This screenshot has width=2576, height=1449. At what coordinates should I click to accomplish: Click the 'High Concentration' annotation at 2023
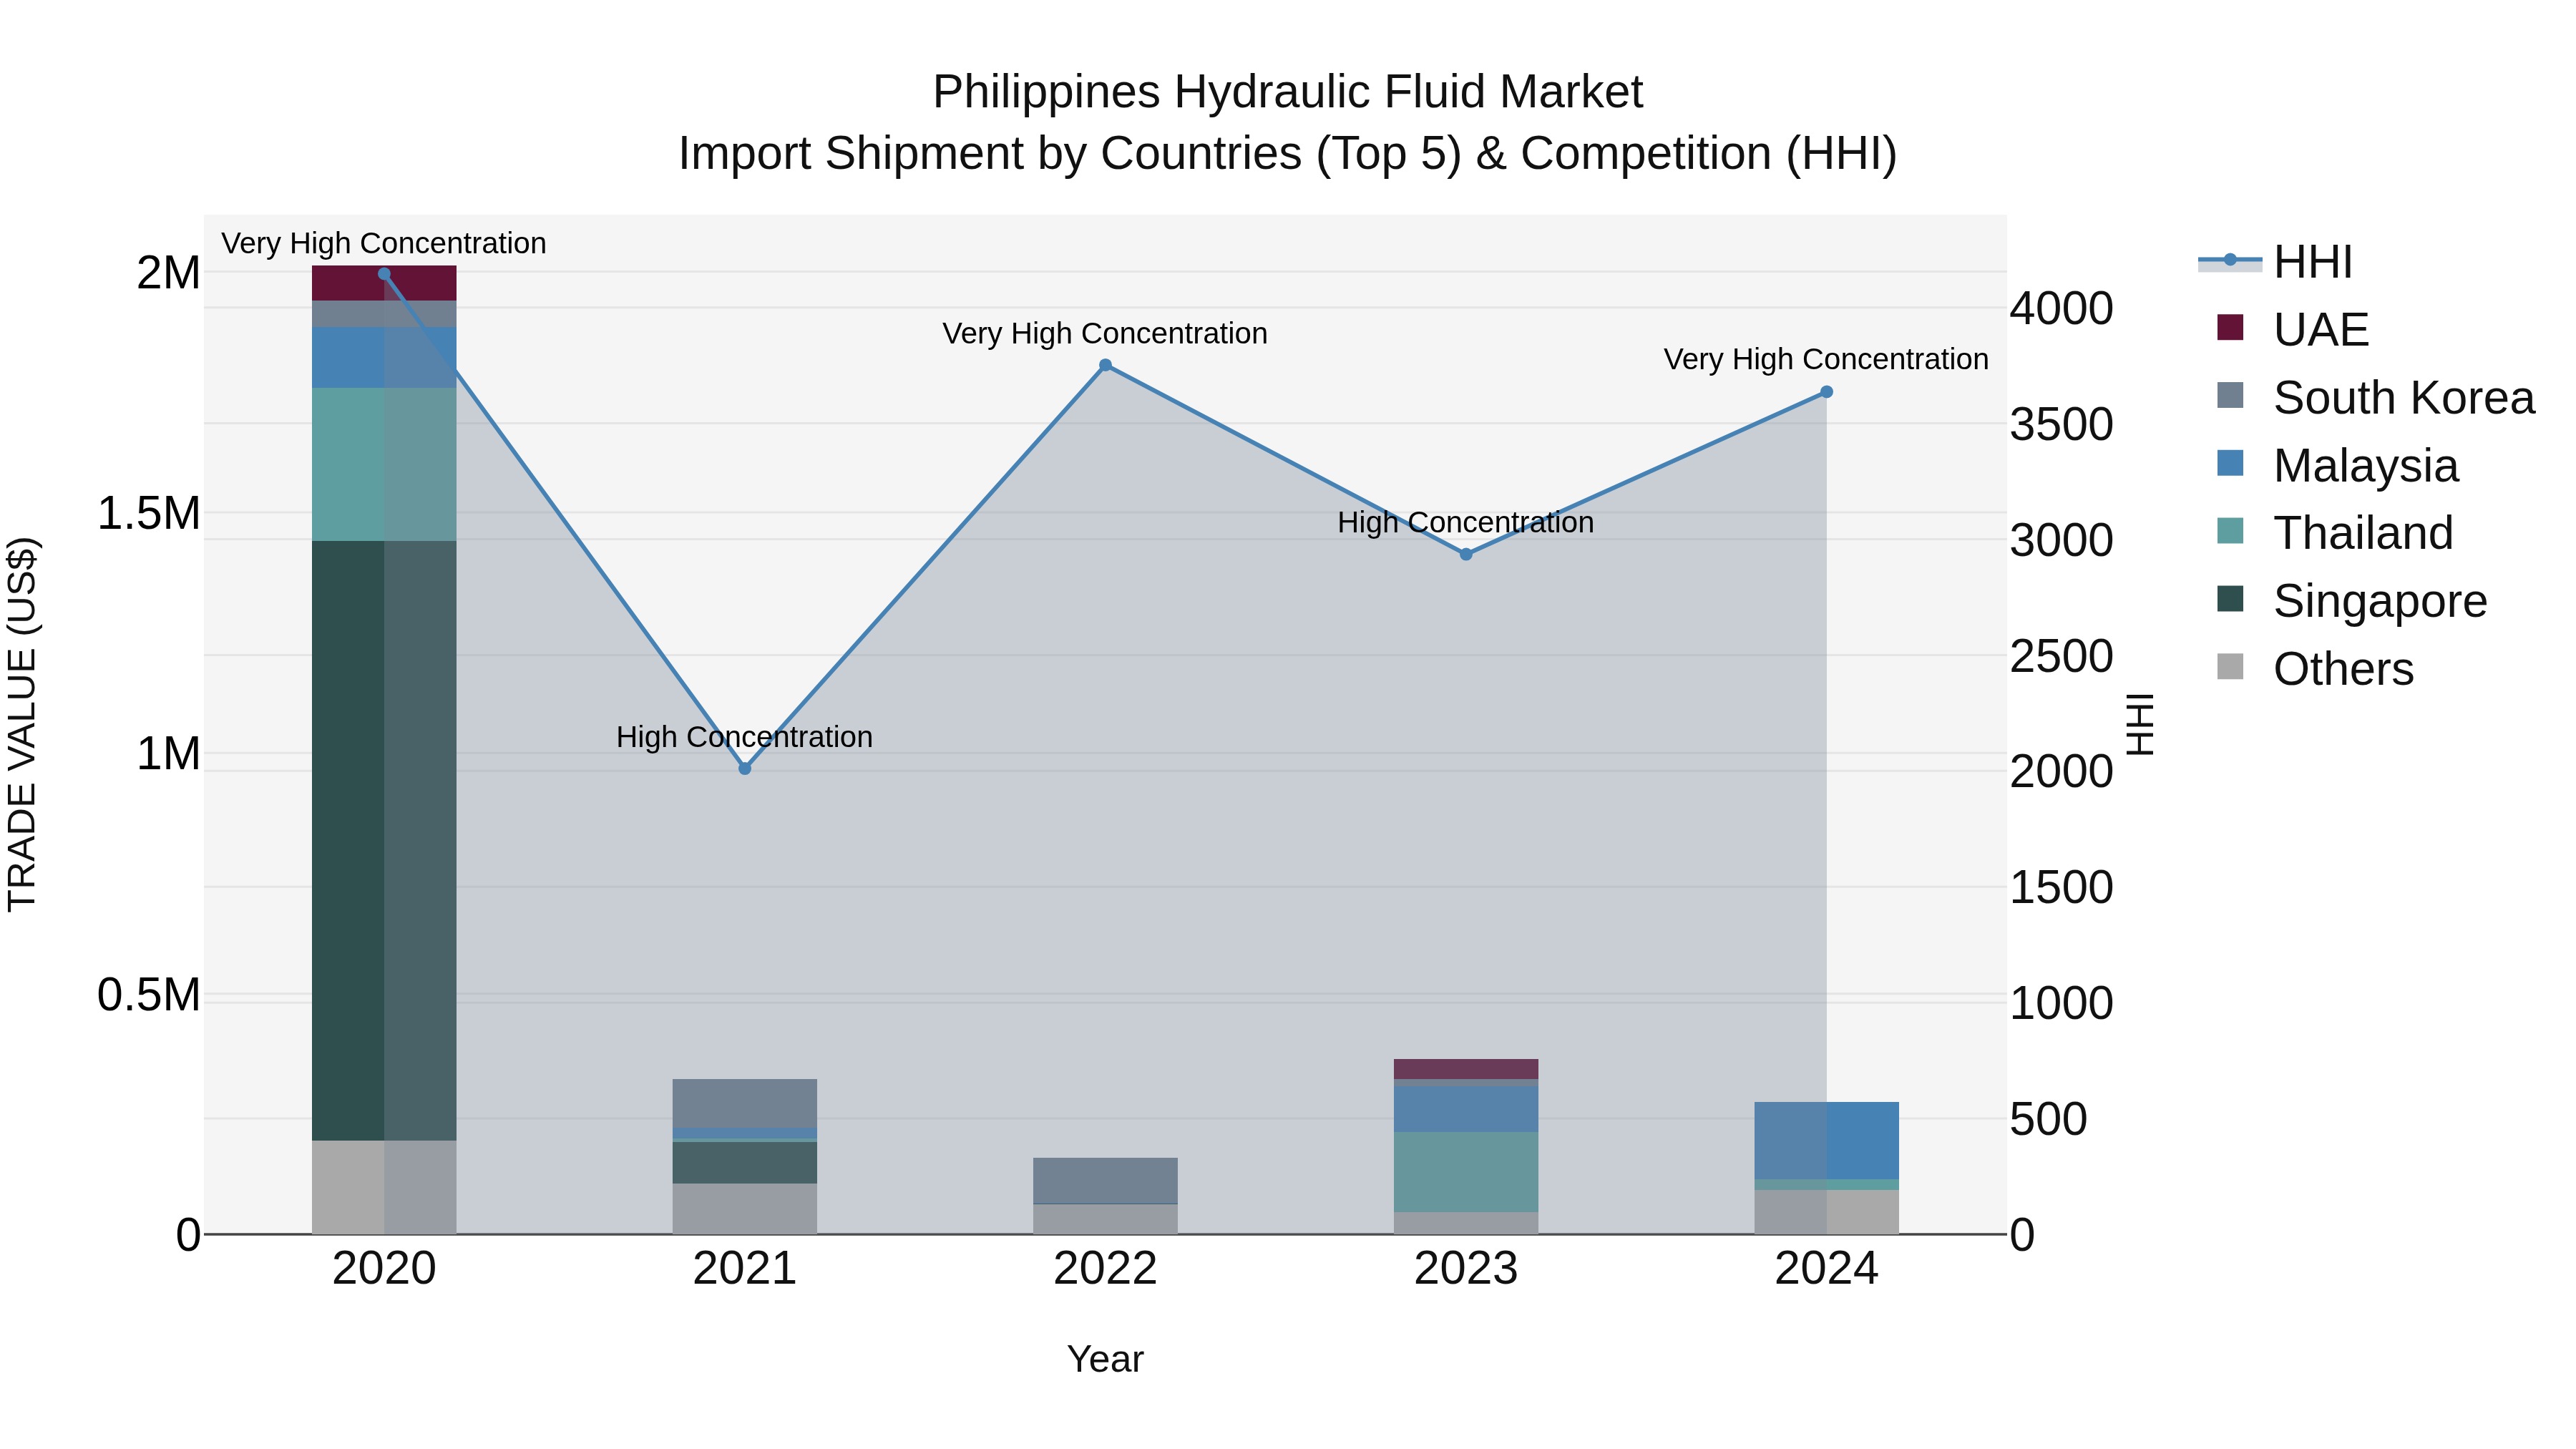pyautogui.click(x=1466, y=522)
